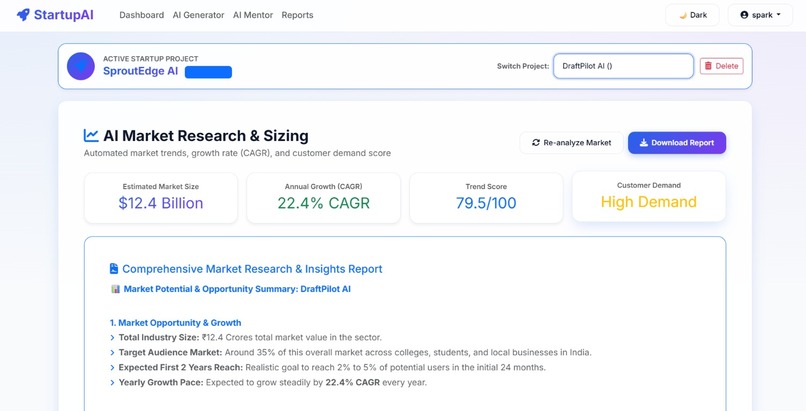The image size is (806, 411).
Task: Click the trash icon in Delete button
Action: [x=708, y=66]
